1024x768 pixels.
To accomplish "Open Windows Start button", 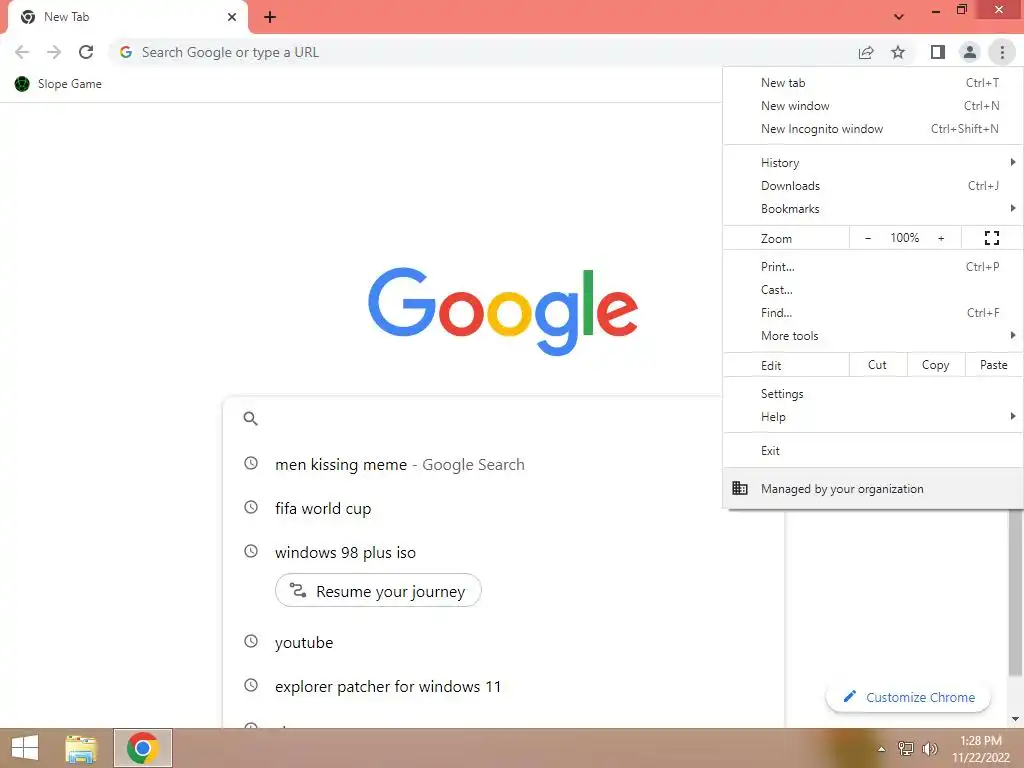I will (x=25, y=748).
